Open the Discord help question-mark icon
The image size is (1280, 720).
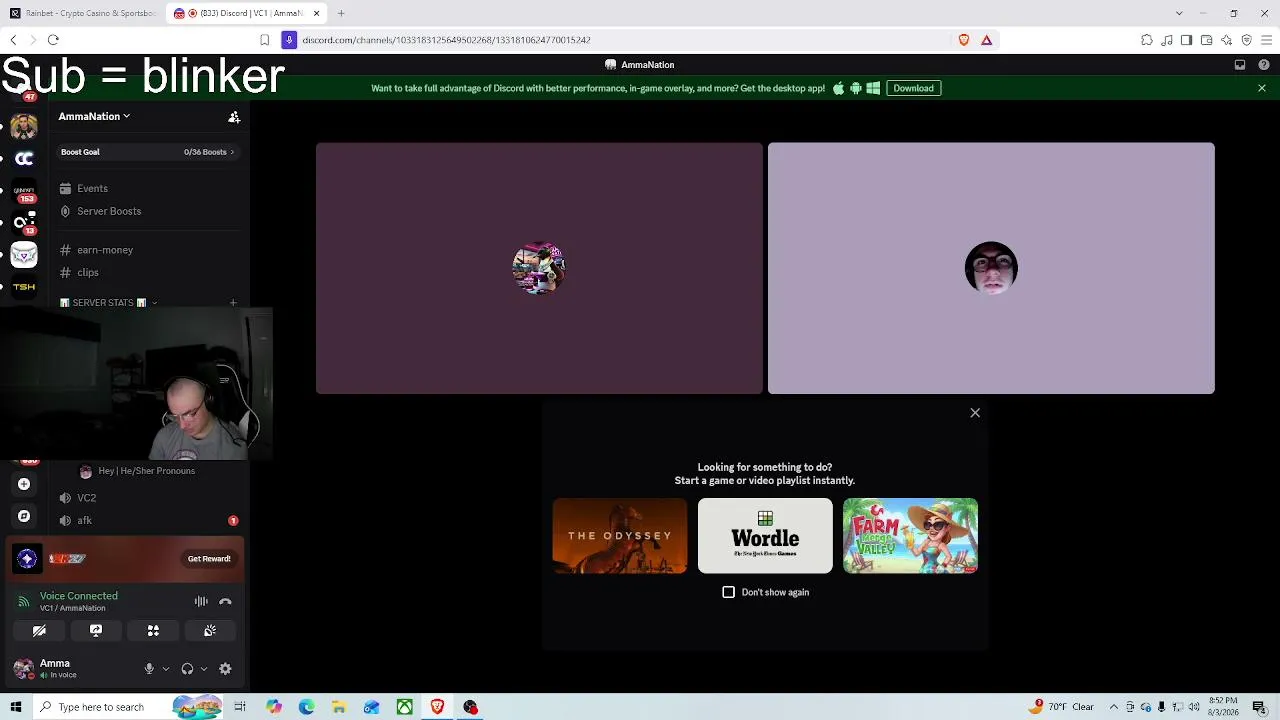(1264, 65)
